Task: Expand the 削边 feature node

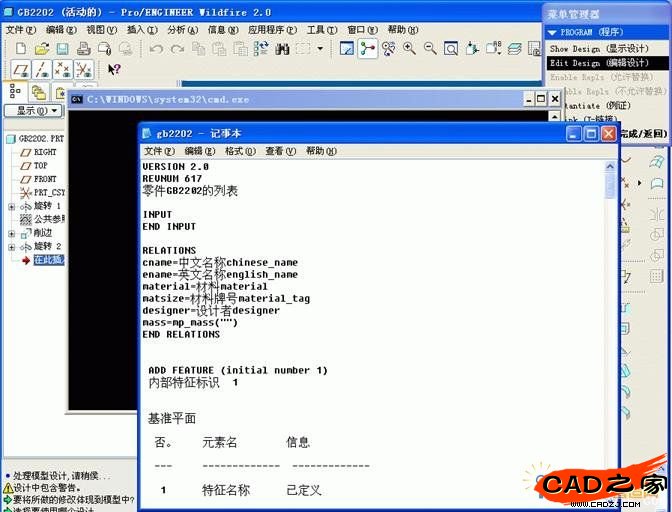Action: 12,234
